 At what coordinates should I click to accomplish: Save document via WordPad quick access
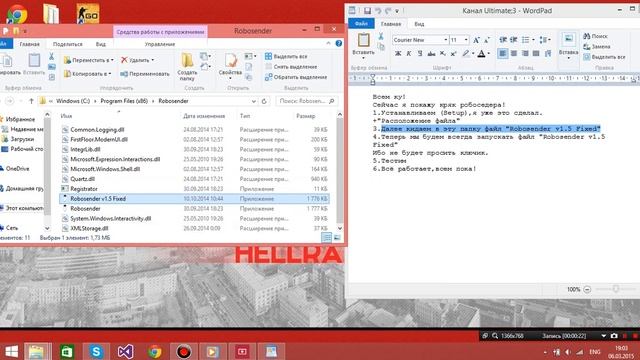tap(367, 11)
